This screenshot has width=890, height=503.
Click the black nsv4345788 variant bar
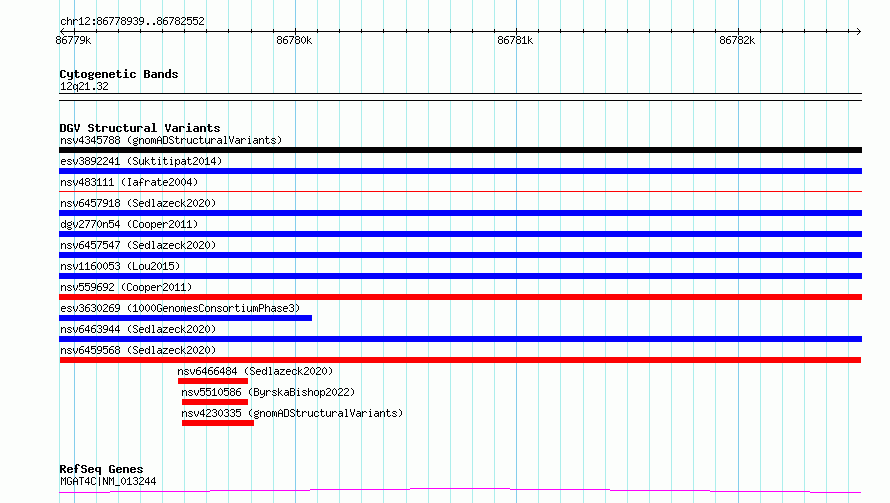click(460, 150)
